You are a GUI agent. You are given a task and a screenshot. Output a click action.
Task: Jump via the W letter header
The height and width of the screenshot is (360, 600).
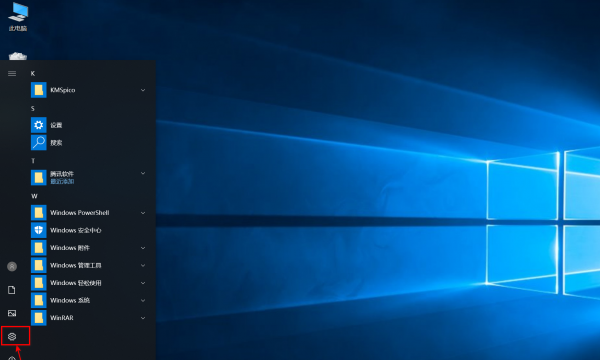[34, 196]
